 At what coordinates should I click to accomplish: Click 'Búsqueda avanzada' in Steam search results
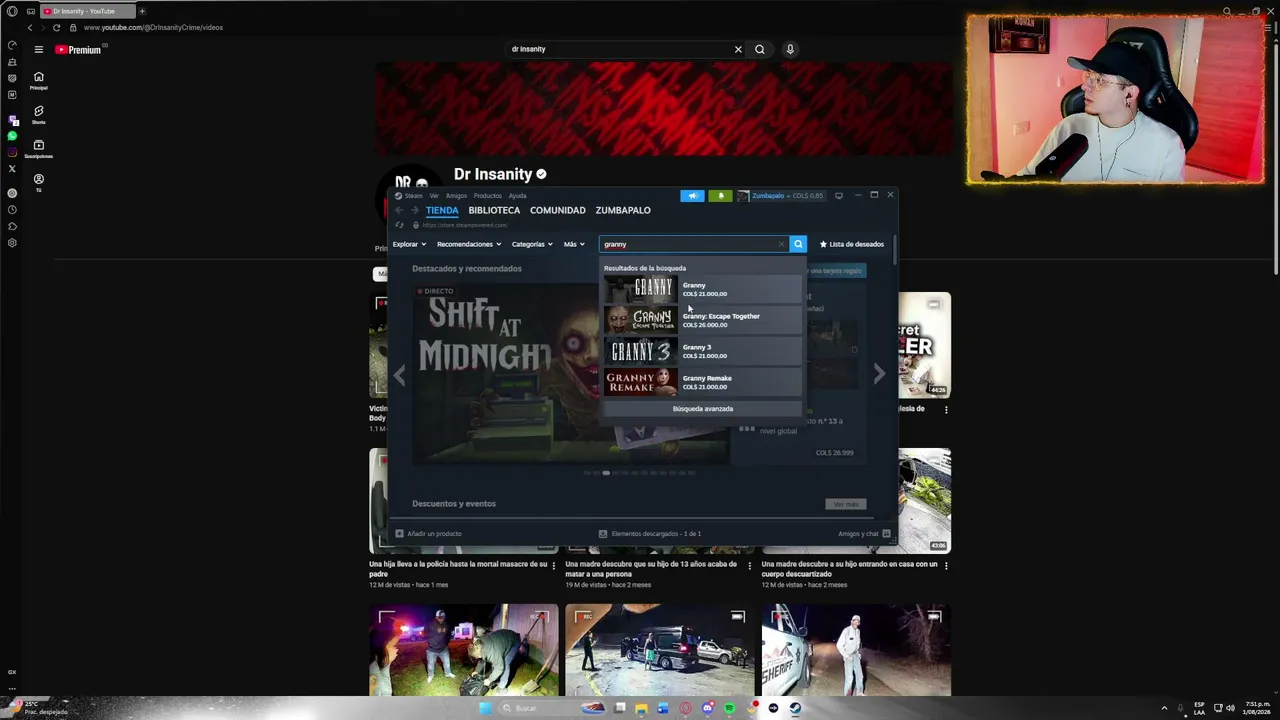(703, 409)
